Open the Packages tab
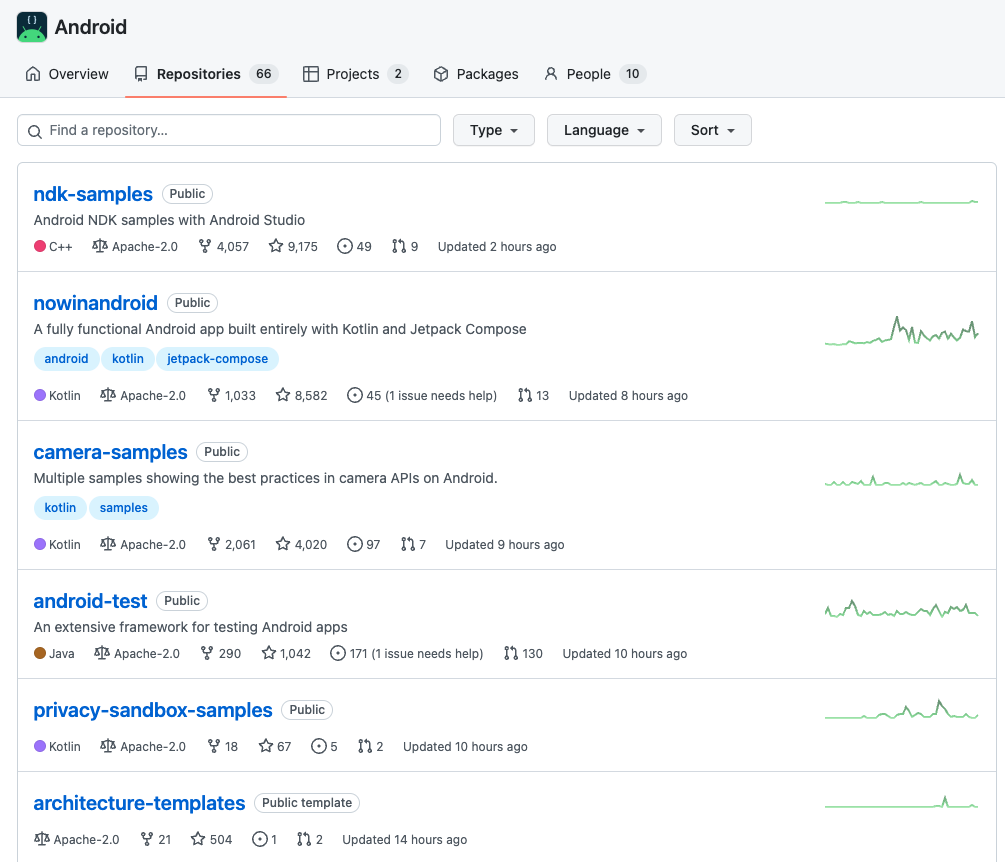This screenshot has width=1005, height=862. 476,74
